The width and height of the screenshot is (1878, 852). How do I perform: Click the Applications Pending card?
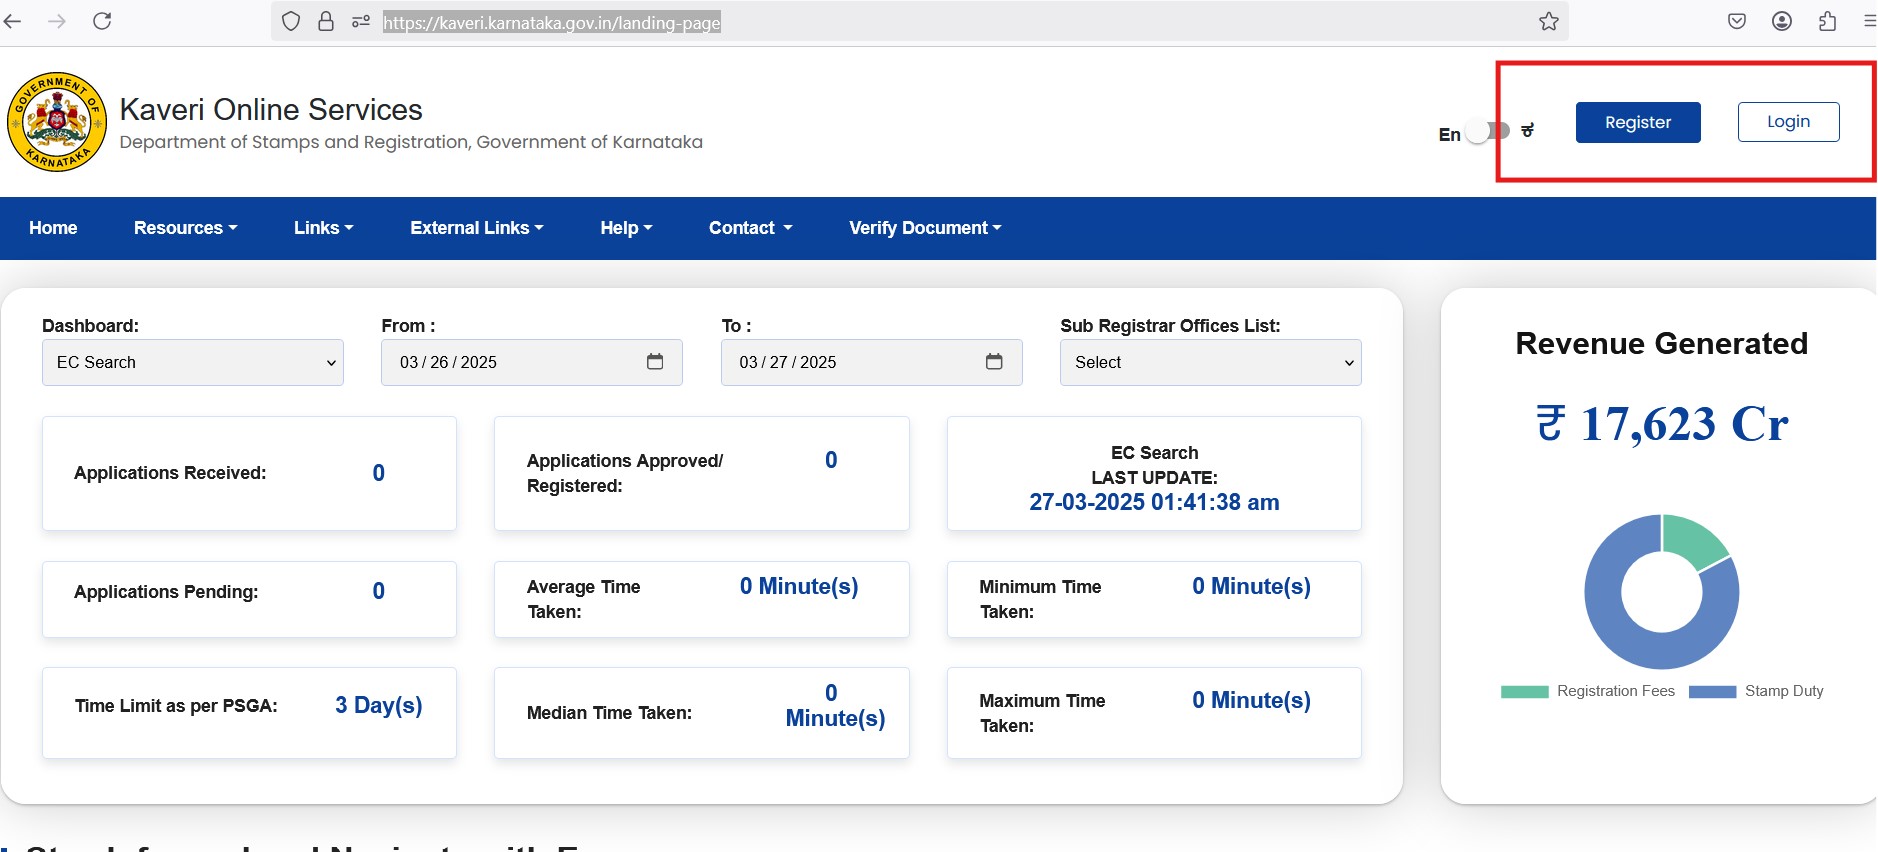pyautogui.click(x=249, y=599)
